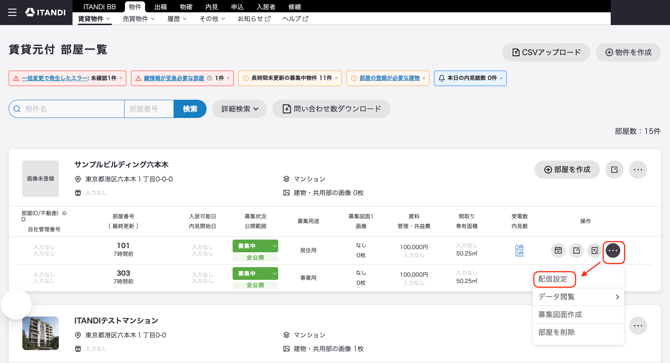The width and height of the screenshot is (670, 363).
Task: Open the ヘルプ external link
Action: (295, 19)
